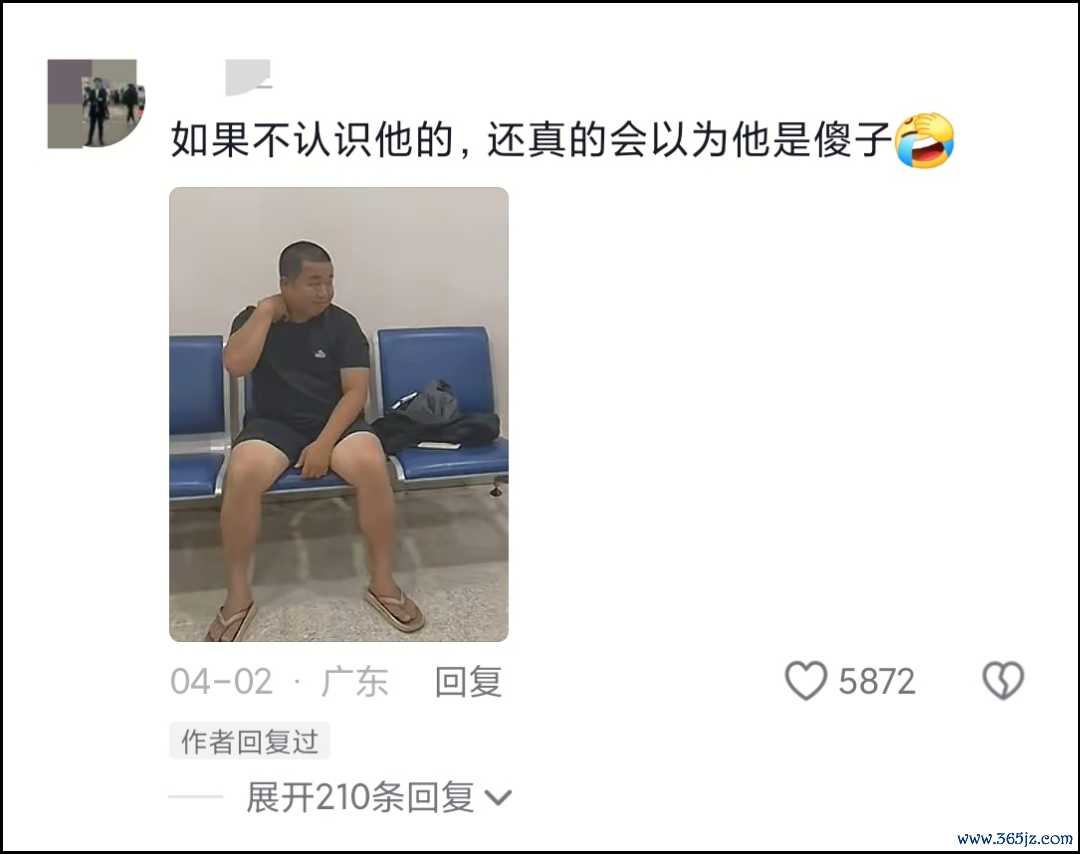This screenshot has width=1080, height=854.
Task: Open the commenter's avatar profile
Action: (96, 103)
